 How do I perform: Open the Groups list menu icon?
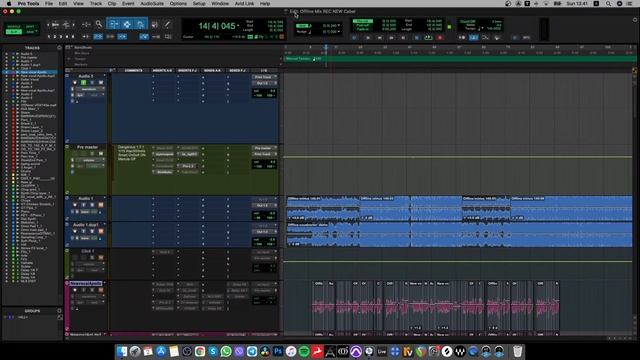[x=60, y=311]
